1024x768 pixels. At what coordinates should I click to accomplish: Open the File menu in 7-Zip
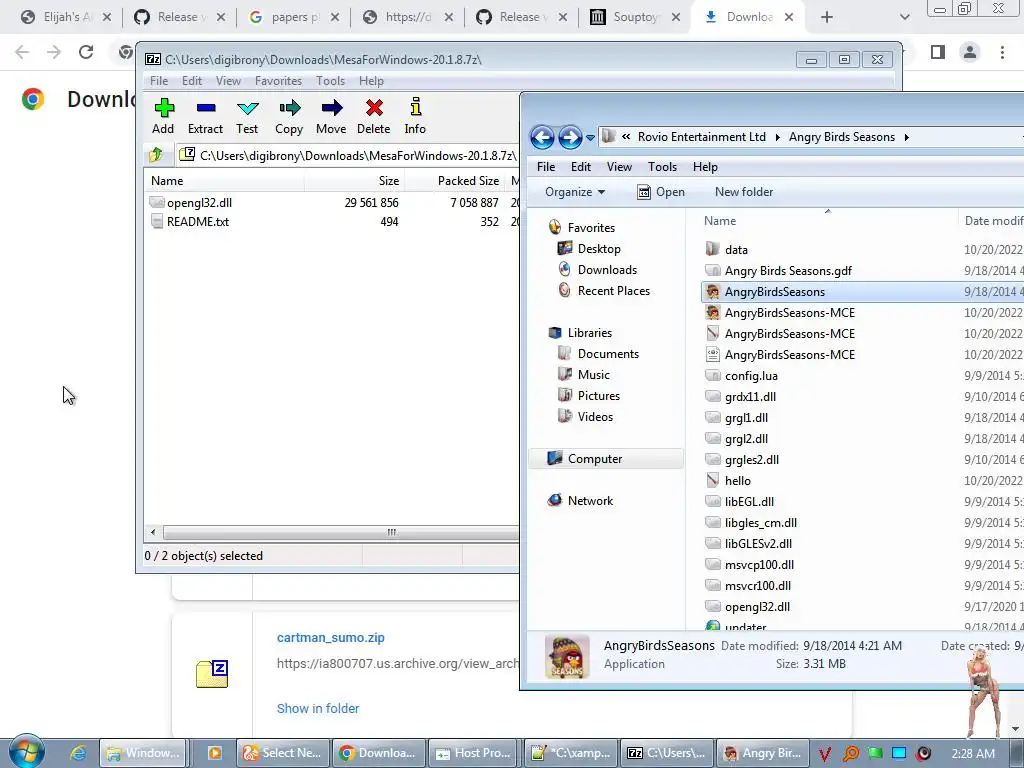tap(159, 81)
